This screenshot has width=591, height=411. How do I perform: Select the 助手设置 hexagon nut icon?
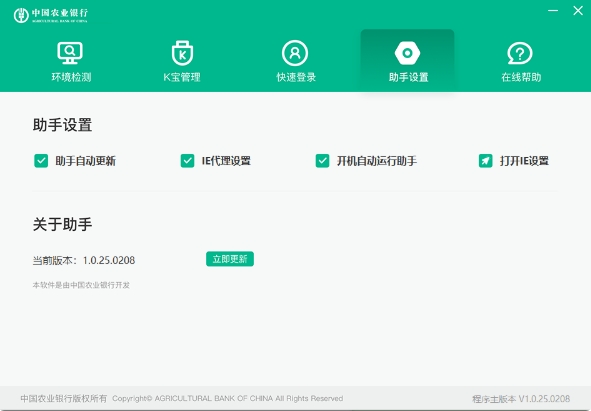tap(407, 53)
